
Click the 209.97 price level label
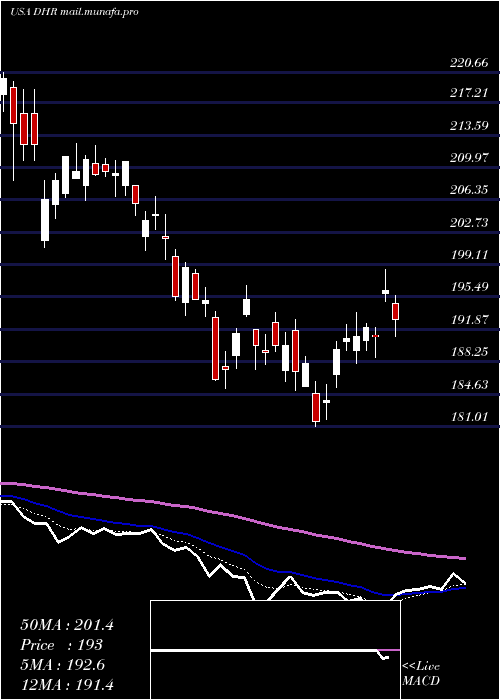[x=469, y=158]
